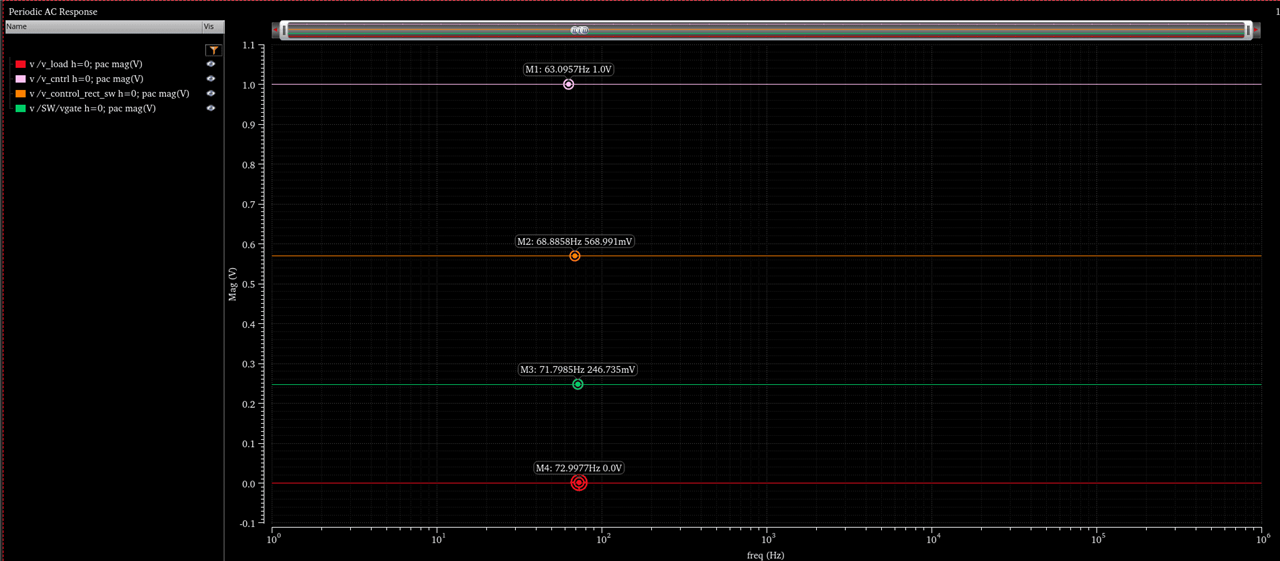Viewport: 1280px width, 561px height.
Task: Click the green SW/vgate color swatch
Action: (x=20, y=108)
